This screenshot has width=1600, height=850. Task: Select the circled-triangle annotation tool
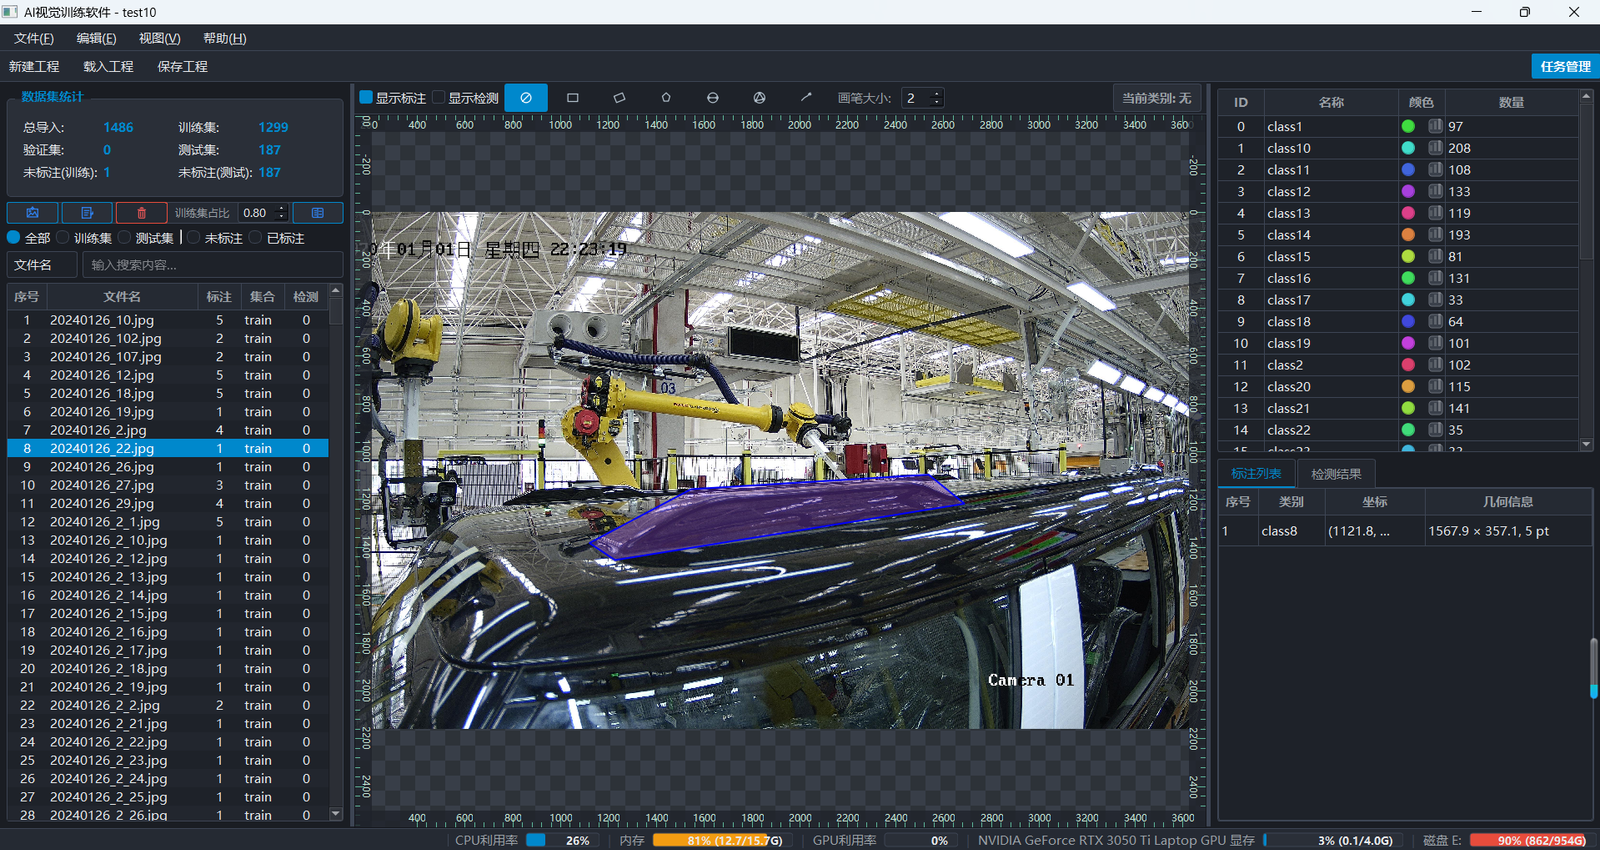point(760,98)
